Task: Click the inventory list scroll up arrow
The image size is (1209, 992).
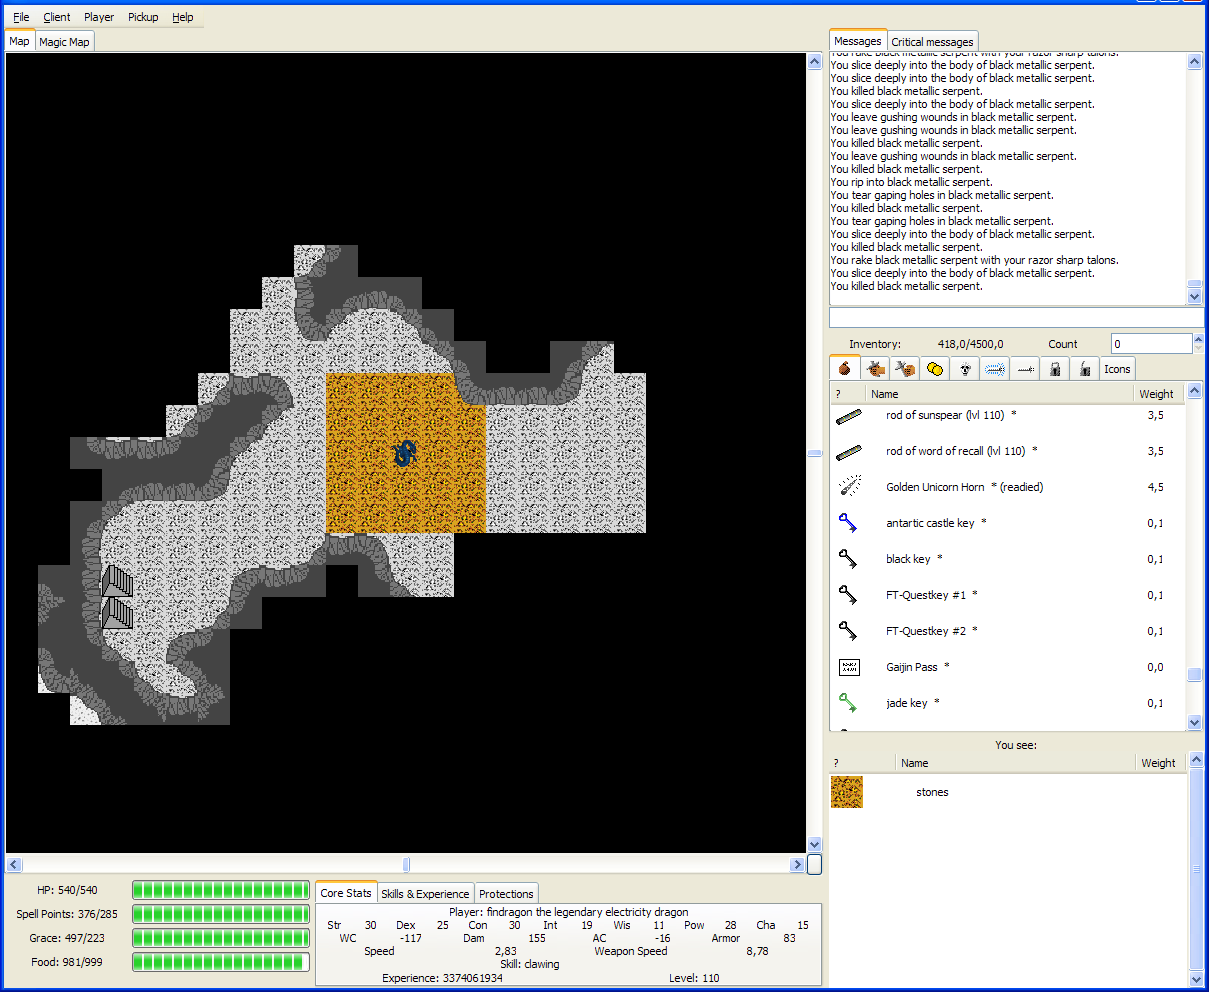Action: coord(1195,393)
